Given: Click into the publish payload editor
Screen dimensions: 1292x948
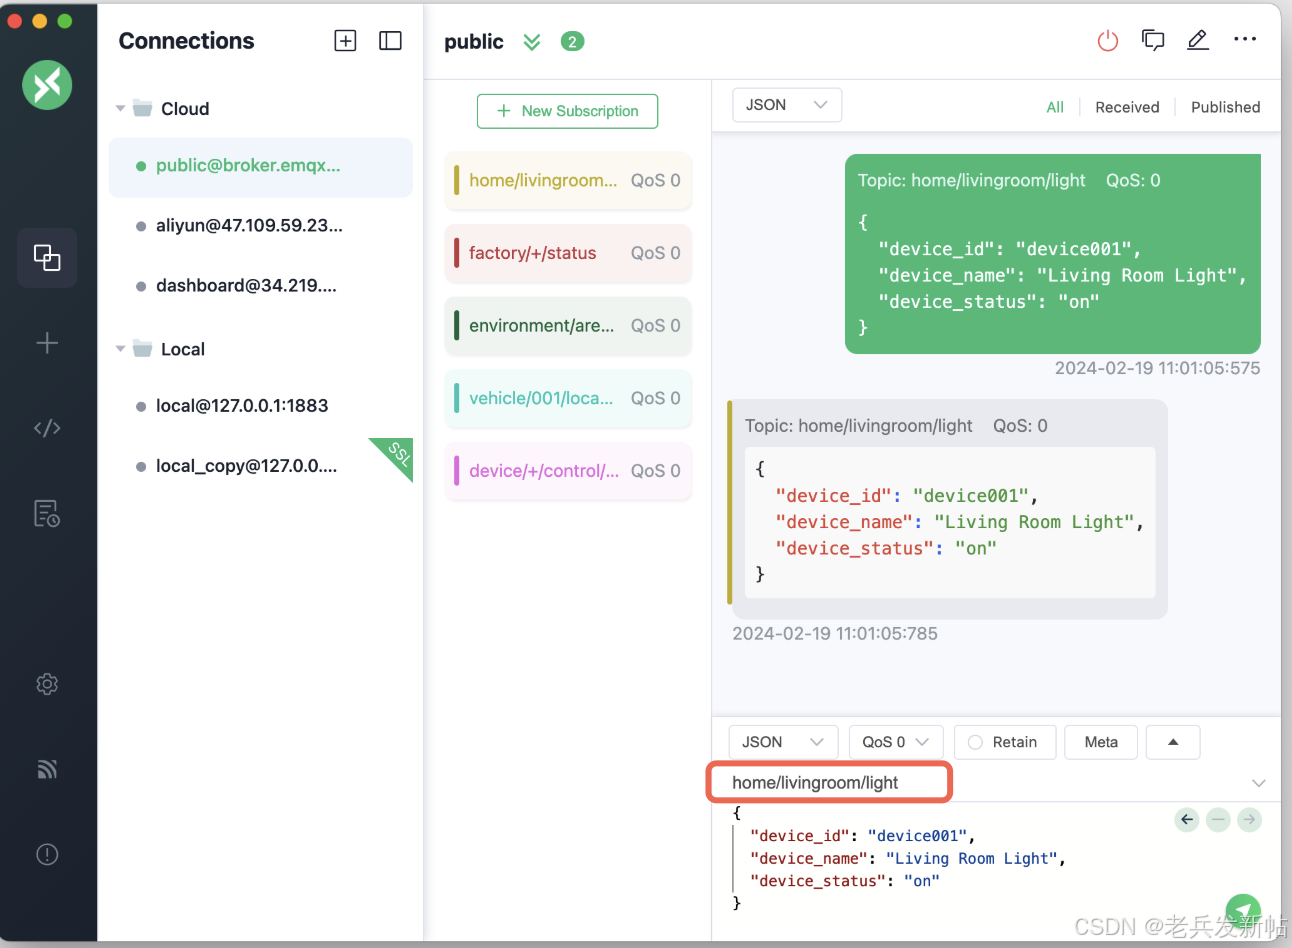Looking at the screenshot, I should pyautogui.click(x=950, y=858).
